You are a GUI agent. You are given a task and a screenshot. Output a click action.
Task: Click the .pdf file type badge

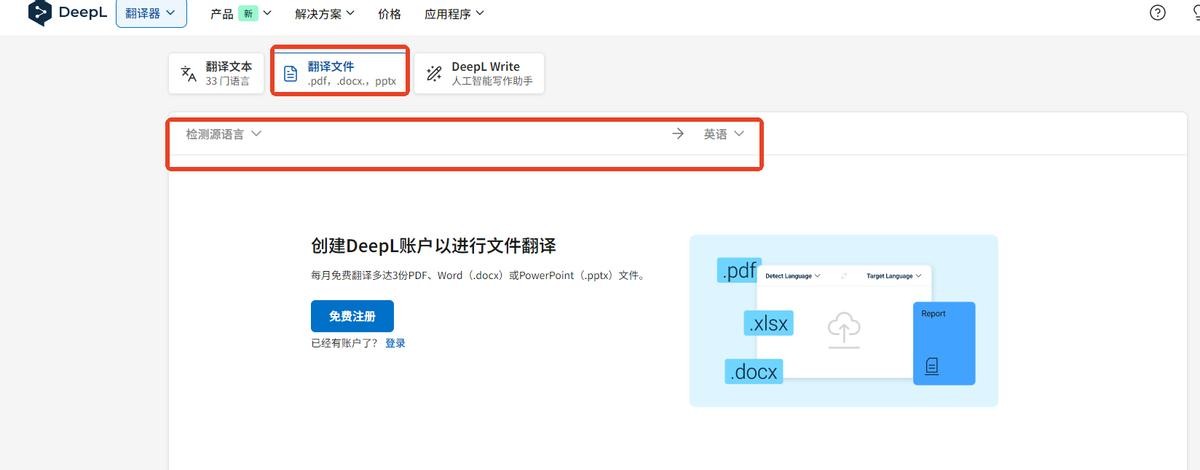tap(739, 270)
